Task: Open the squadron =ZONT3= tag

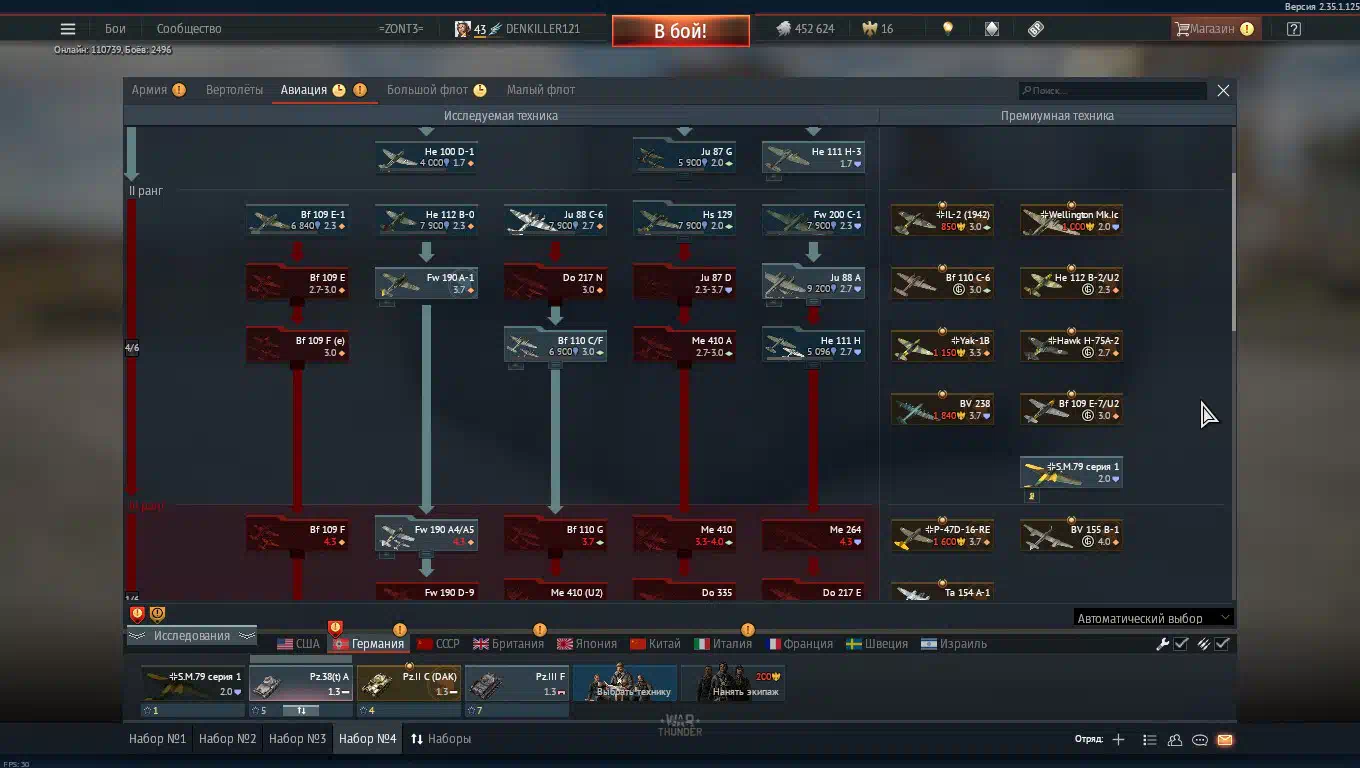Action: (x=401, y=29)
